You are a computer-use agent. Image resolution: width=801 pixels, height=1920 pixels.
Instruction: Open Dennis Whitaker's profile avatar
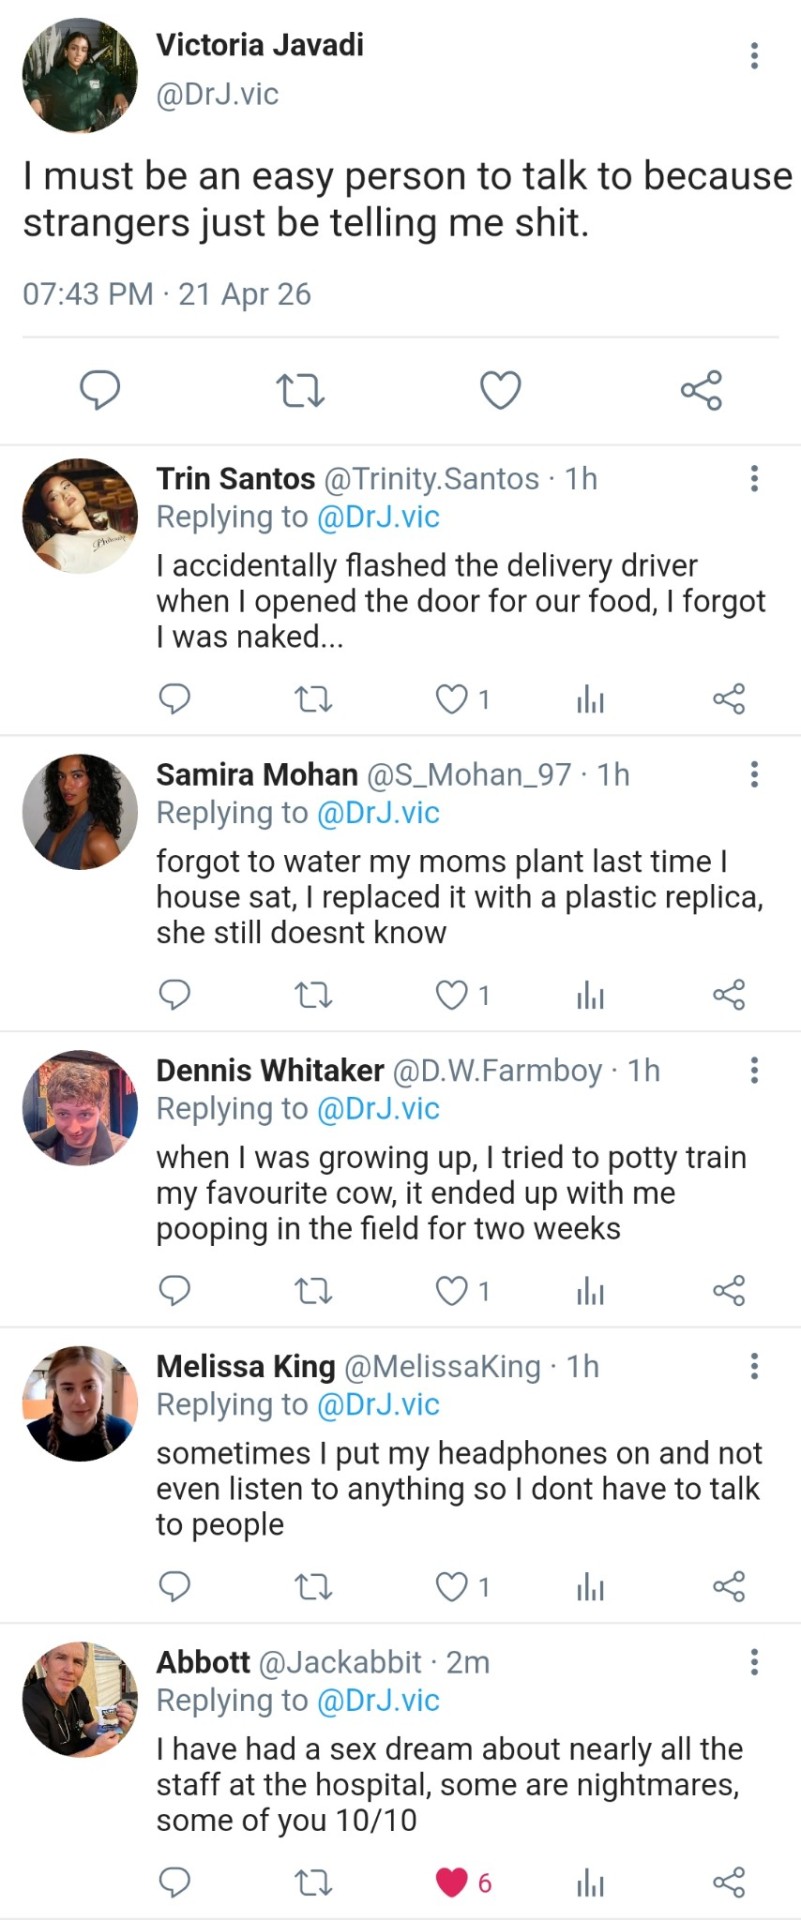(80, 1107)
